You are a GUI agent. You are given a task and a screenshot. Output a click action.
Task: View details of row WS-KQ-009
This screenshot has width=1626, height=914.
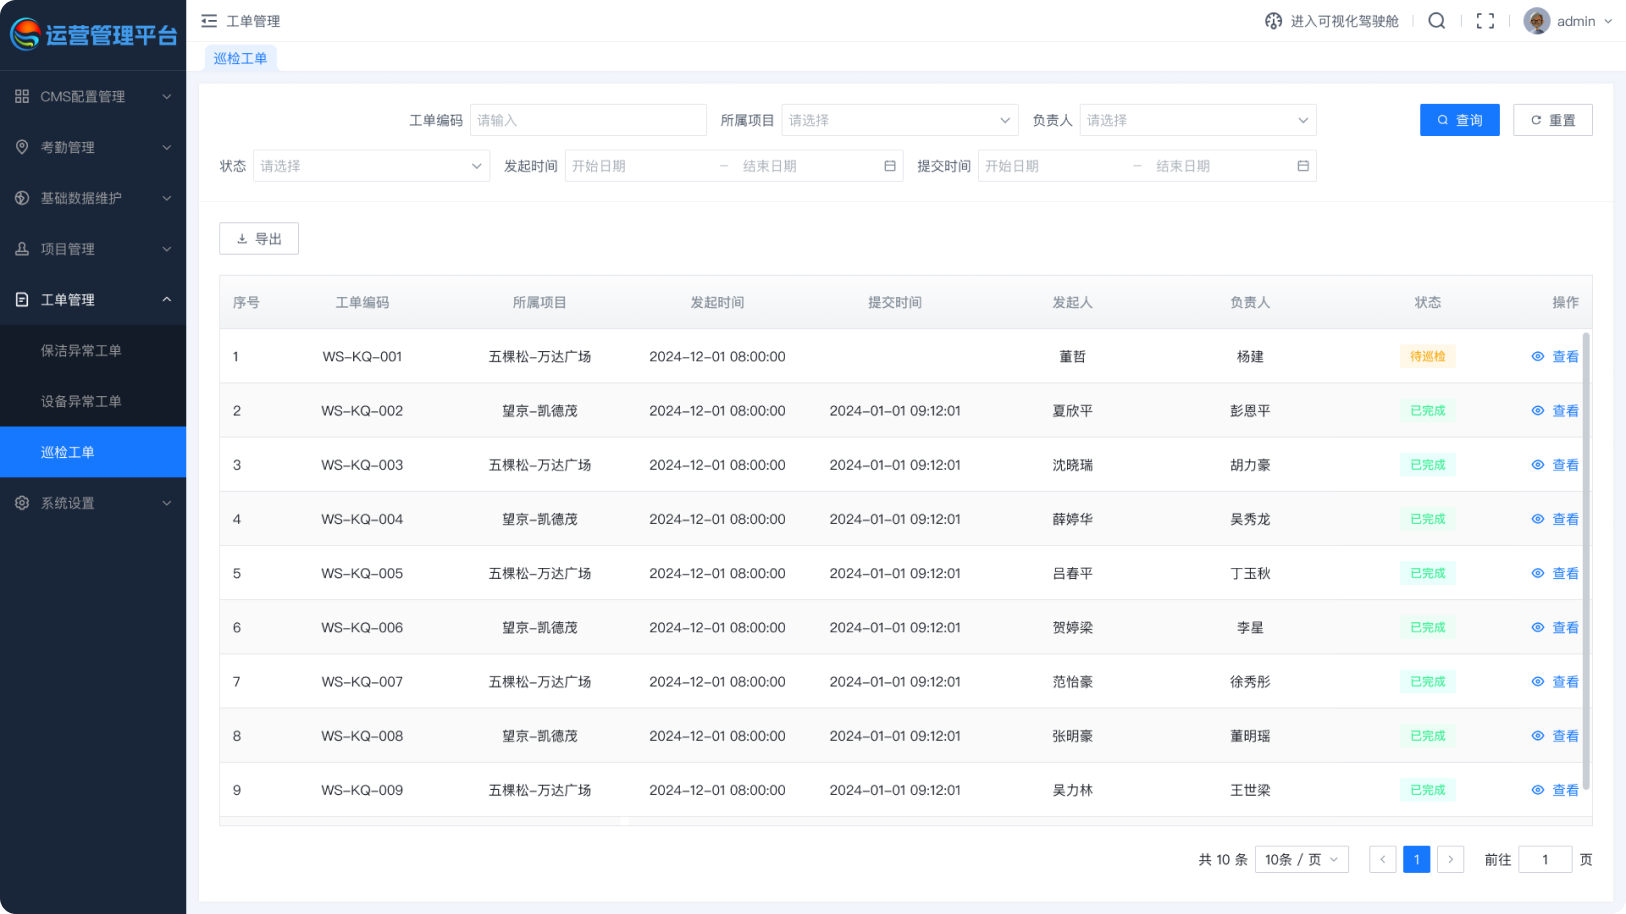point(1555,790)
